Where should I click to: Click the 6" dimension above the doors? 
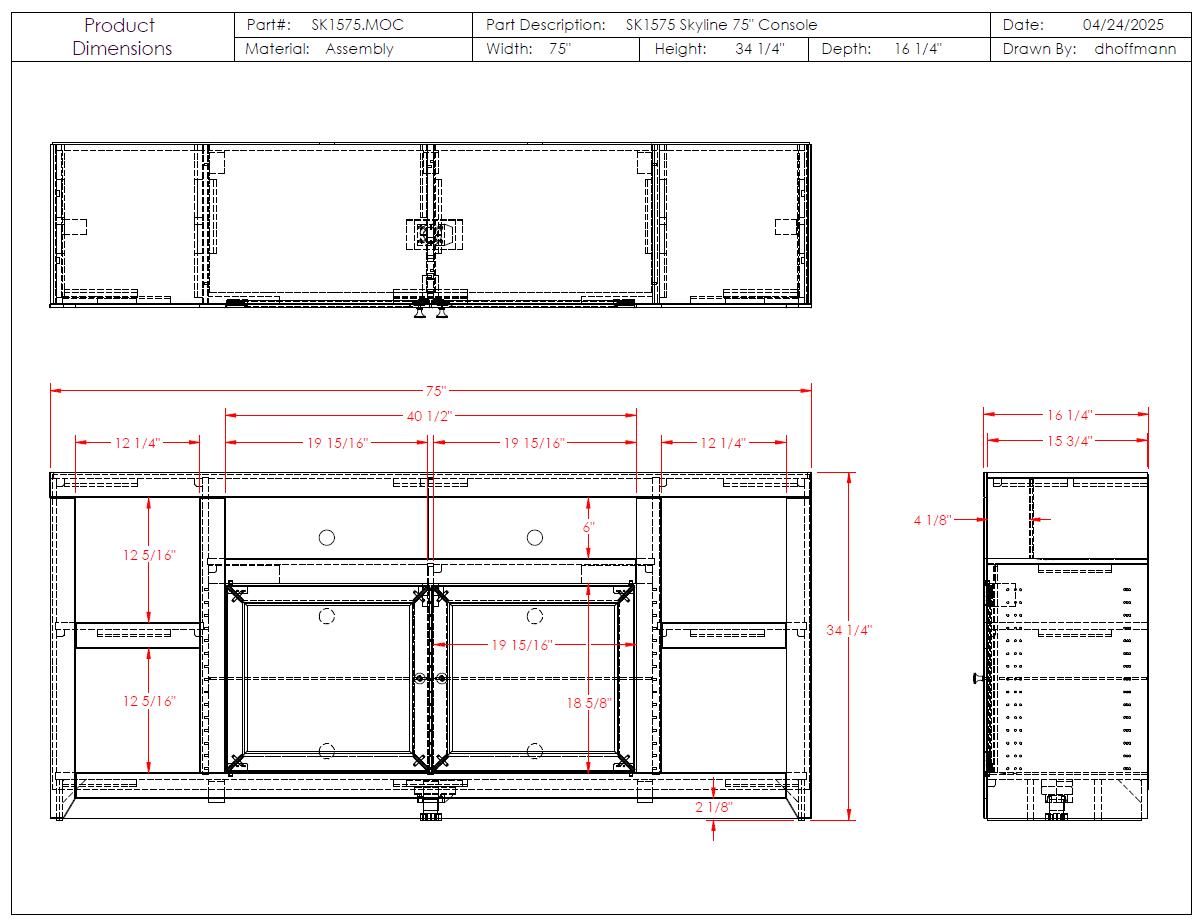(x=589, y=526)
